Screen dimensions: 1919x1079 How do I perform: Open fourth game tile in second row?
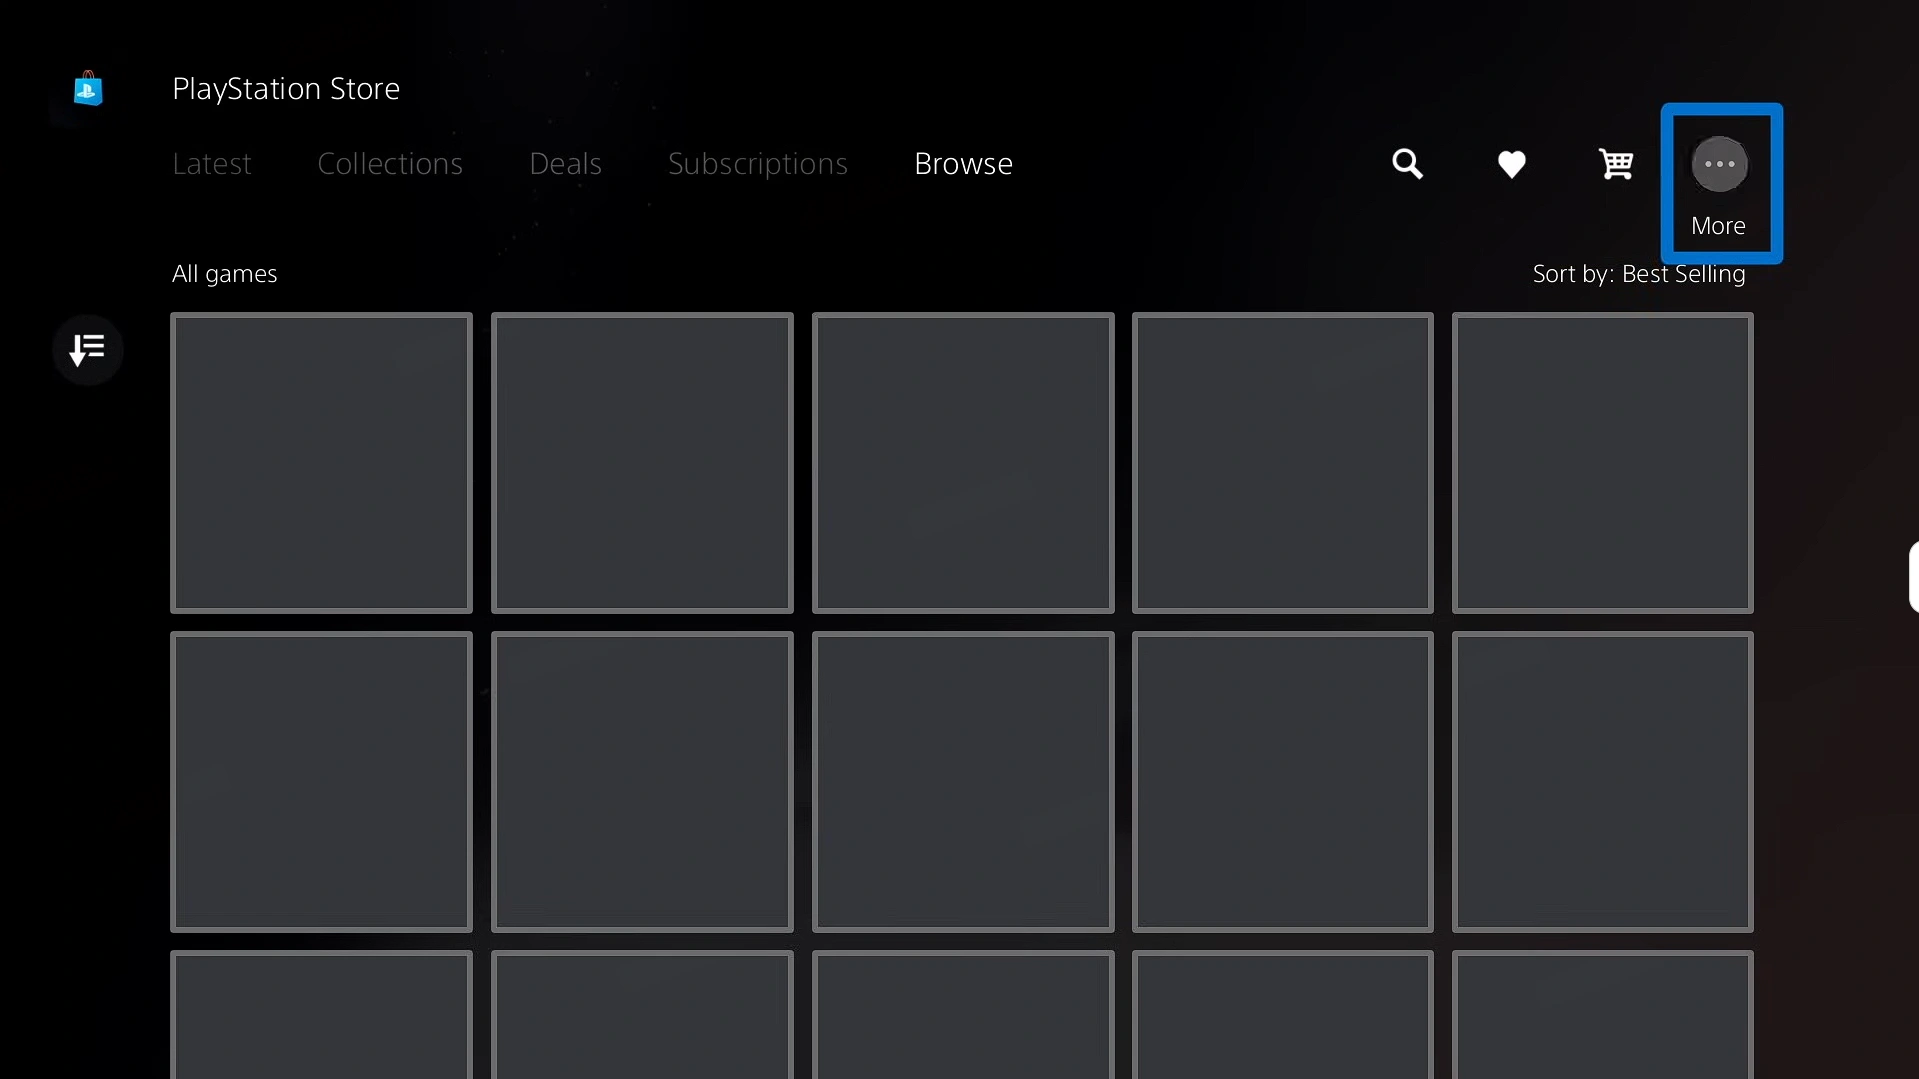pyautogui.click(x=1282, y=781)
